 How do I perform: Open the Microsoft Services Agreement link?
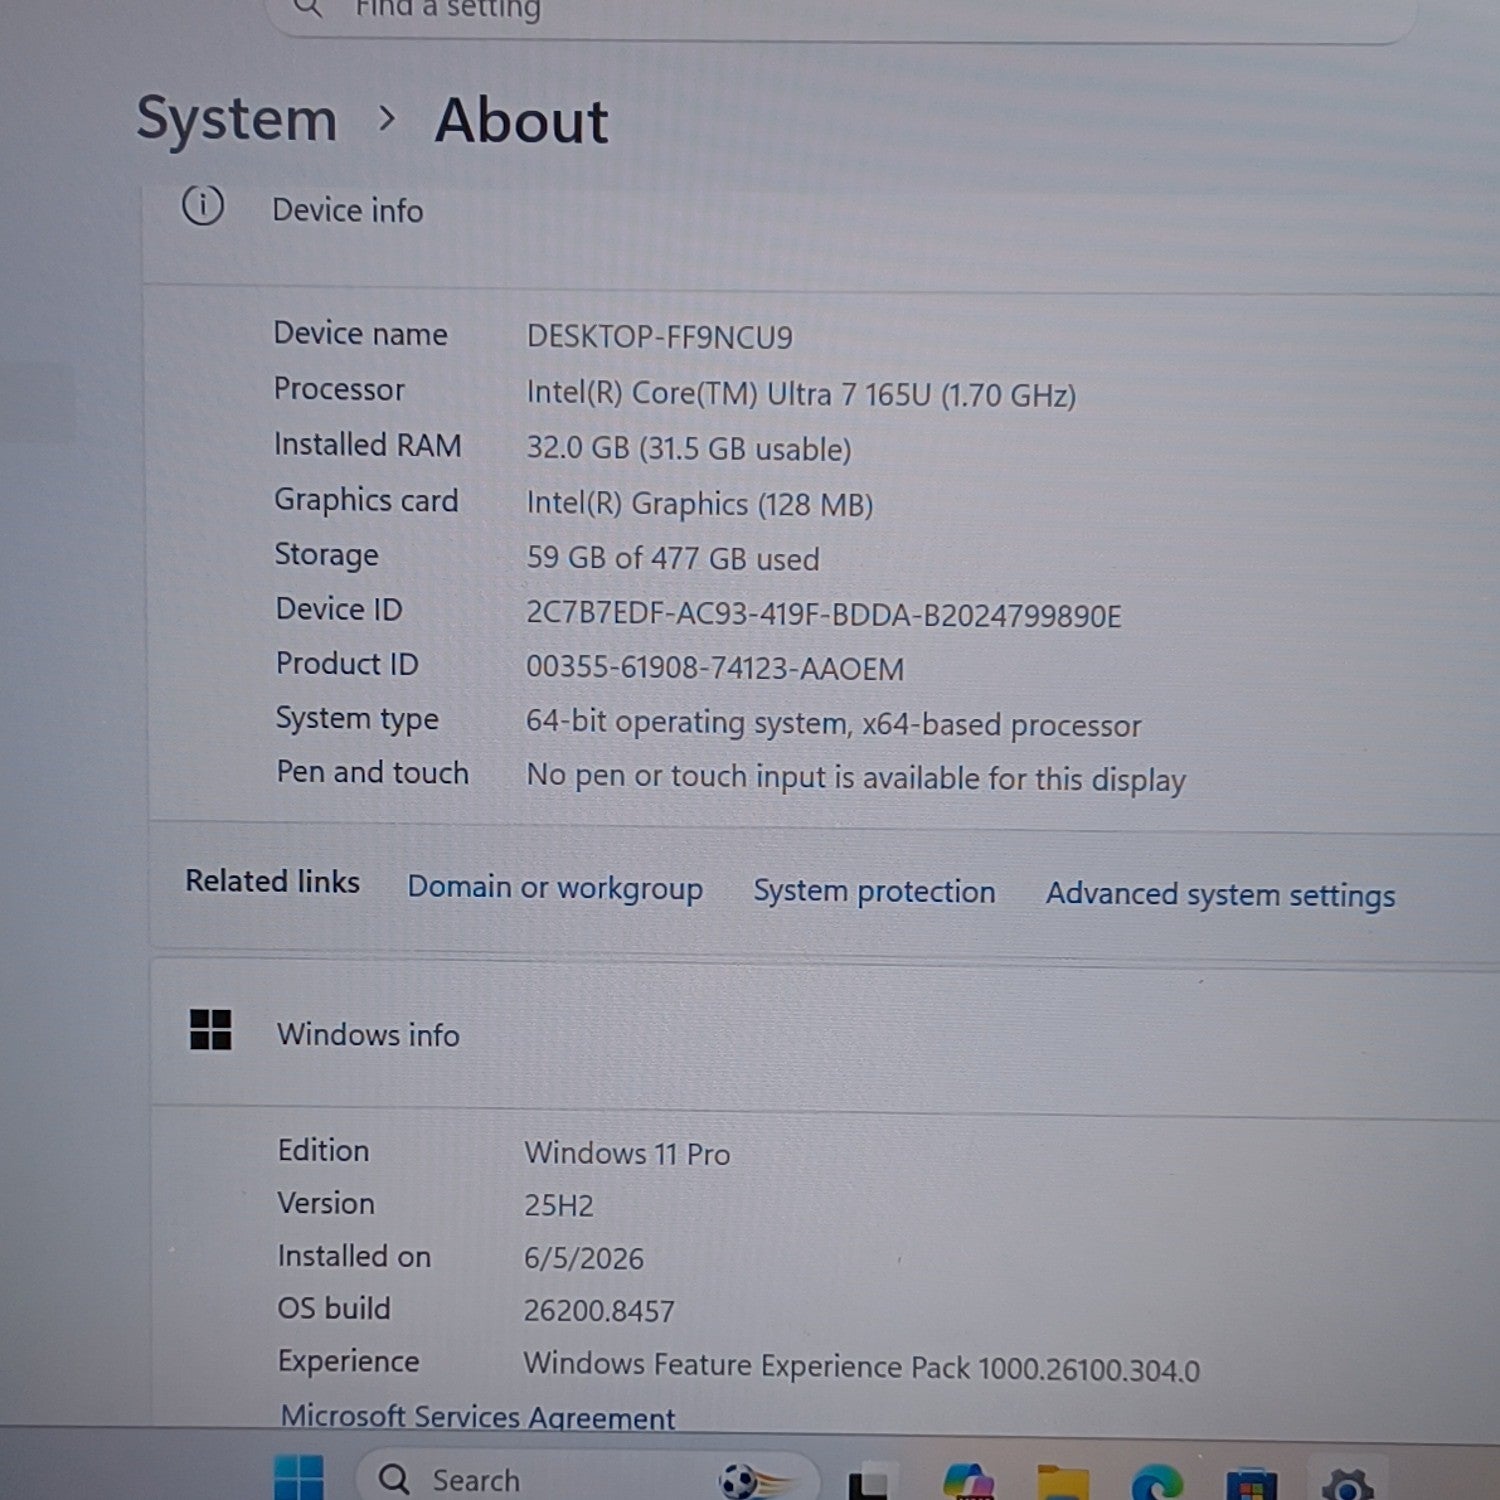478,1417
